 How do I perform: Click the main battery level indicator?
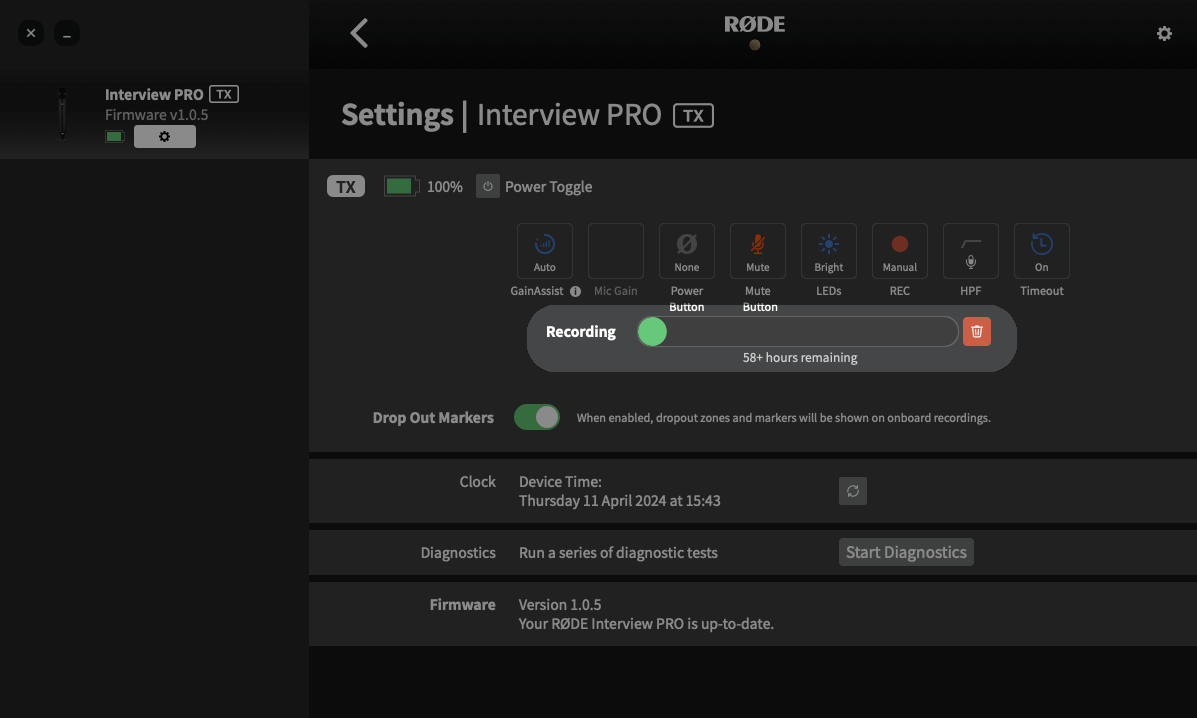coord(402,186)
